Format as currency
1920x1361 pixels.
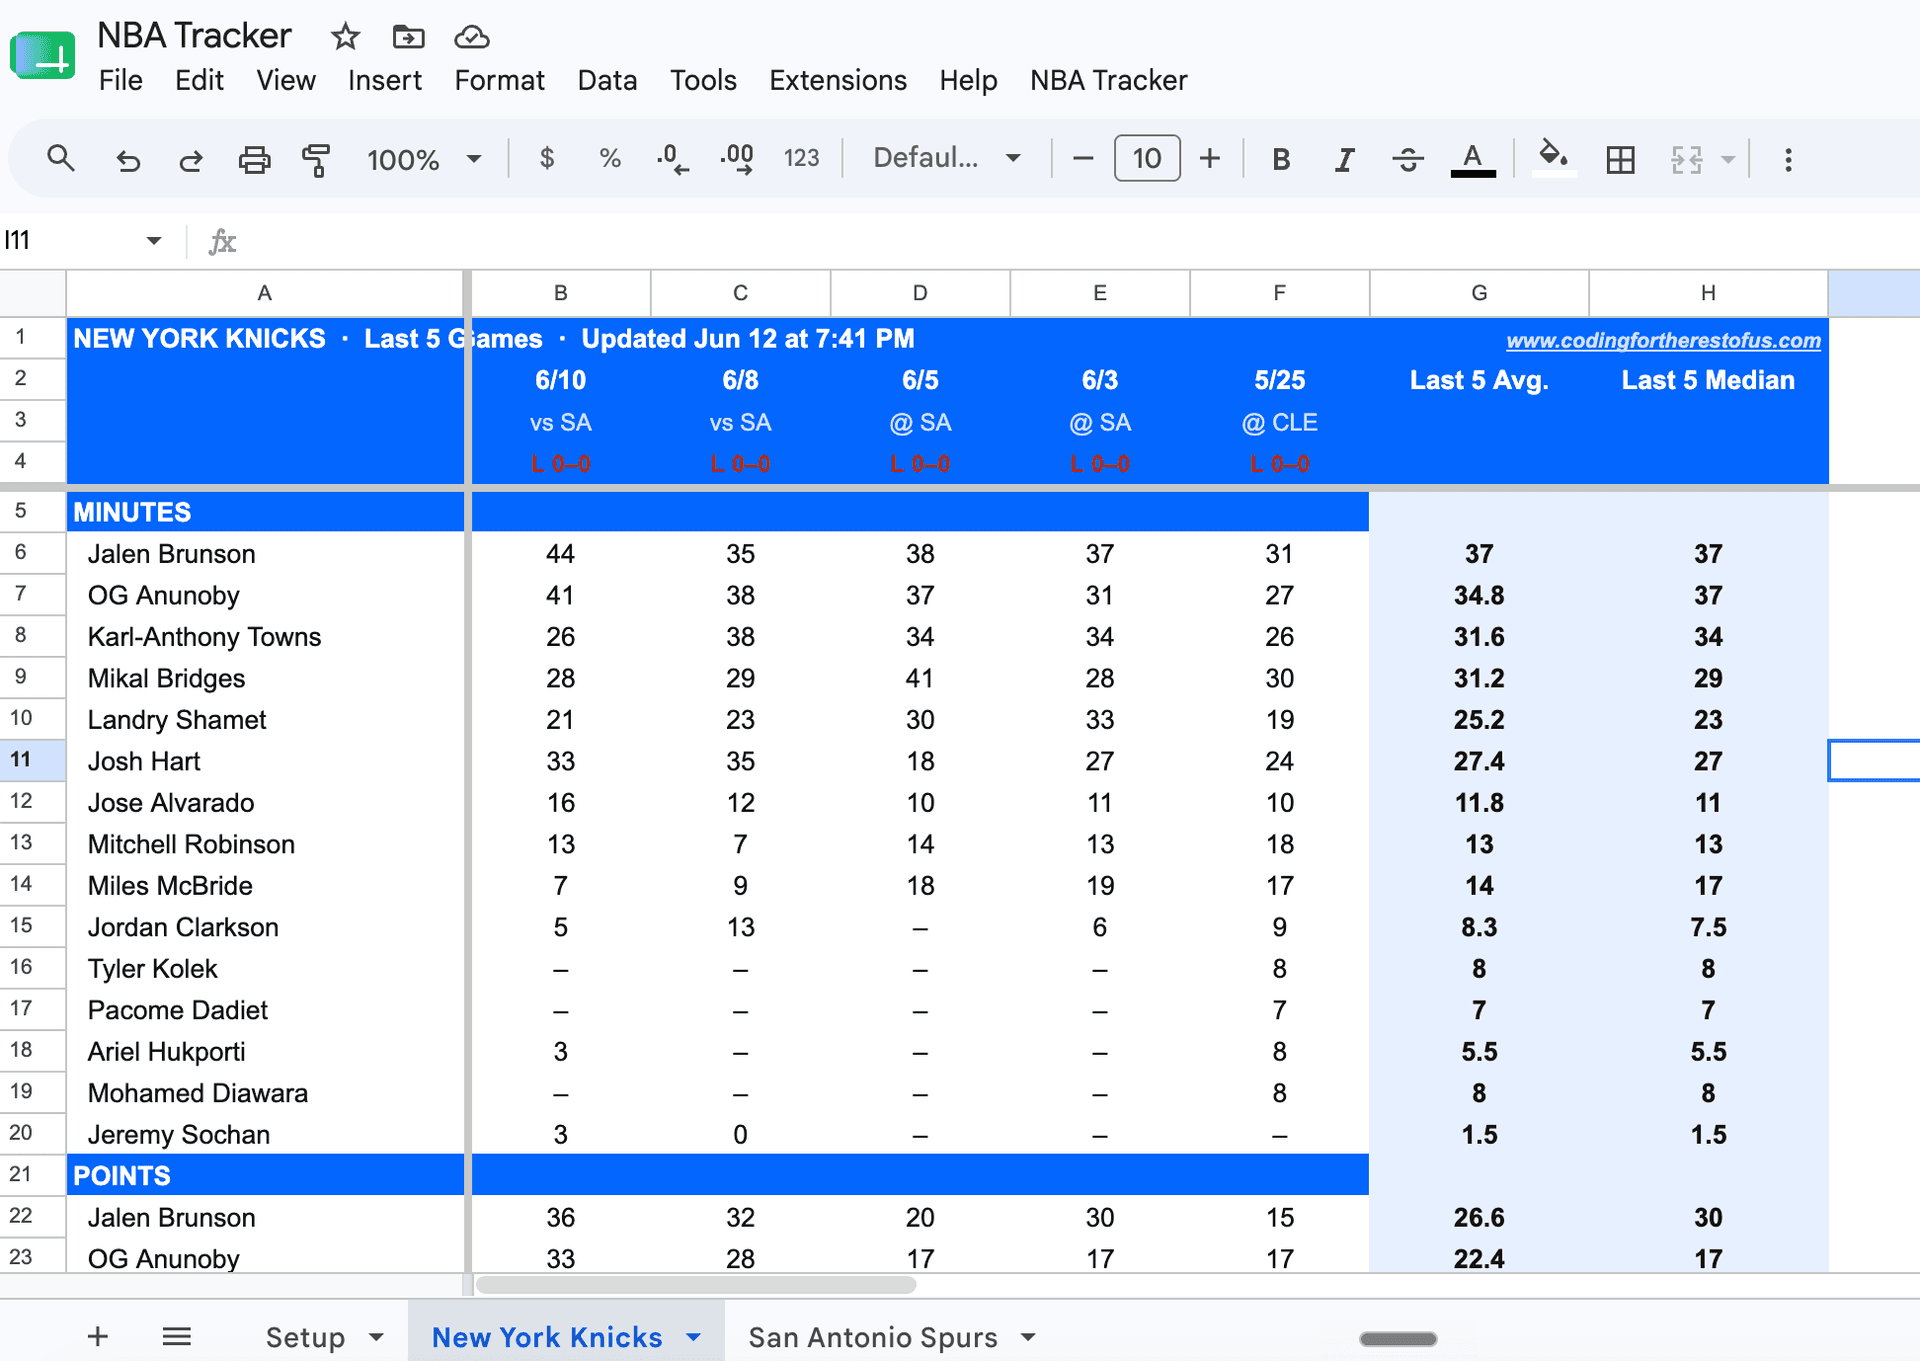[x=546, y=158]
